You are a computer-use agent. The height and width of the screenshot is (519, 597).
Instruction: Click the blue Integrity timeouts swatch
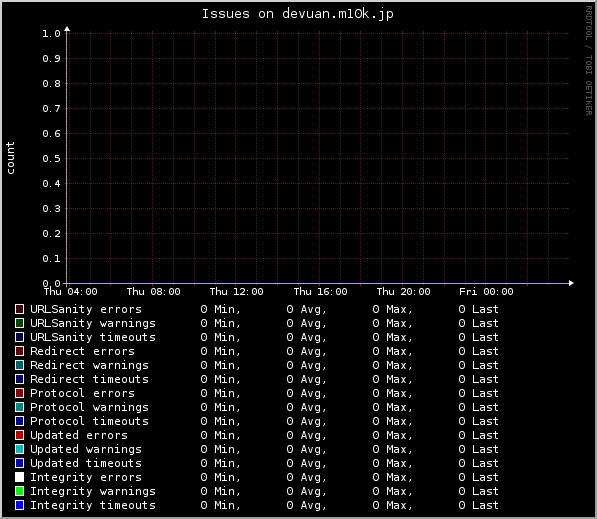tap(19, 505)
